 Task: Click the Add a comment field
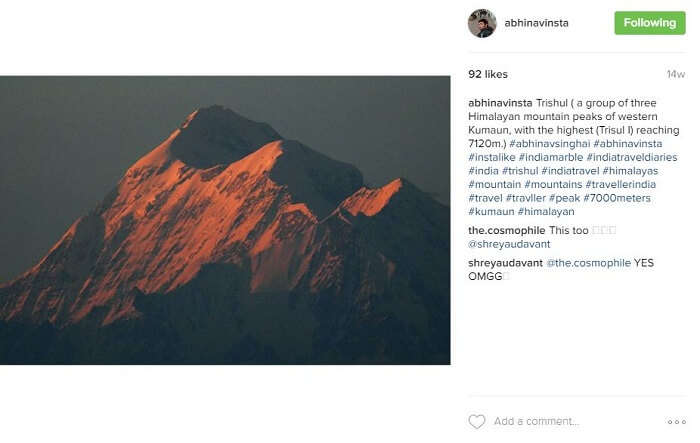click(x=576, y=421)
